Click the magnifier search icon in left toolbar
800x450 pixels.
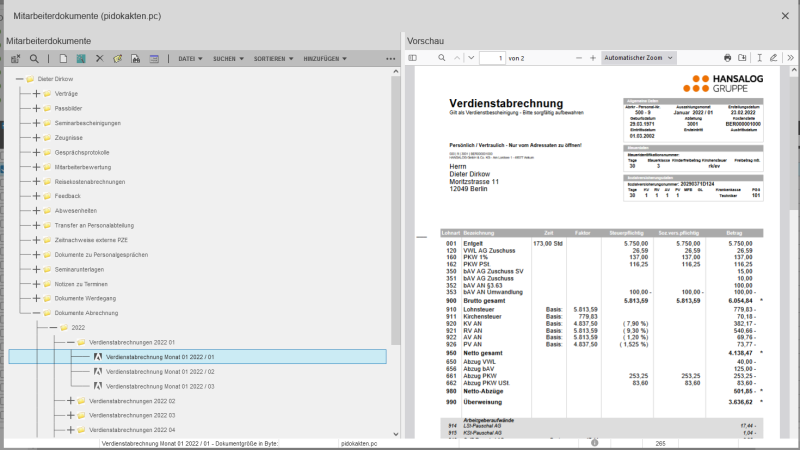point(34,59)
